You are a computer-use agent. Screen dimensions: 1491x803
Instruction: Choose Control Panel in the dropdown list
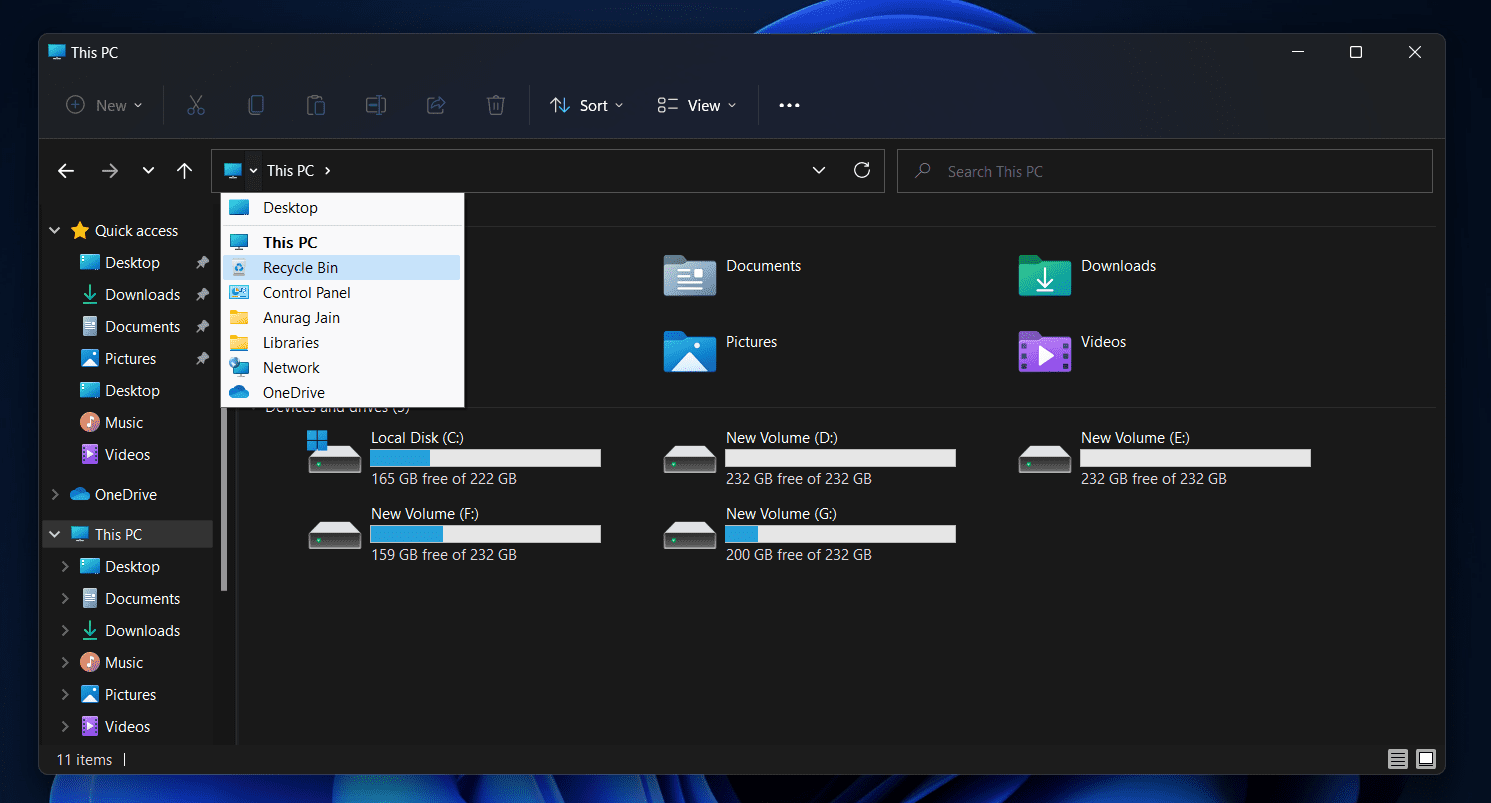306,293
